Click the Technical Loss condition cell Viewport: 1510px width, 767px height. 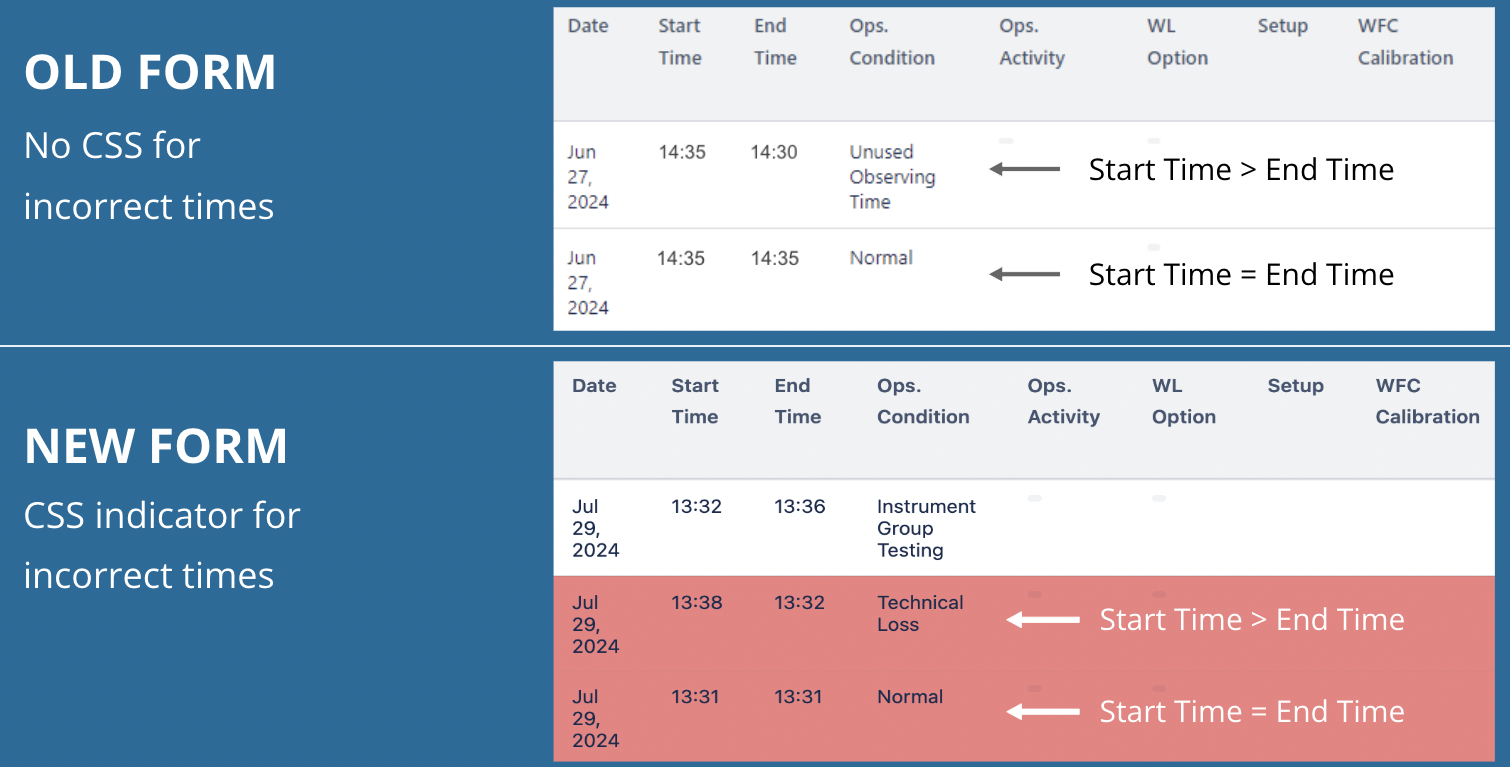(920, 613)
